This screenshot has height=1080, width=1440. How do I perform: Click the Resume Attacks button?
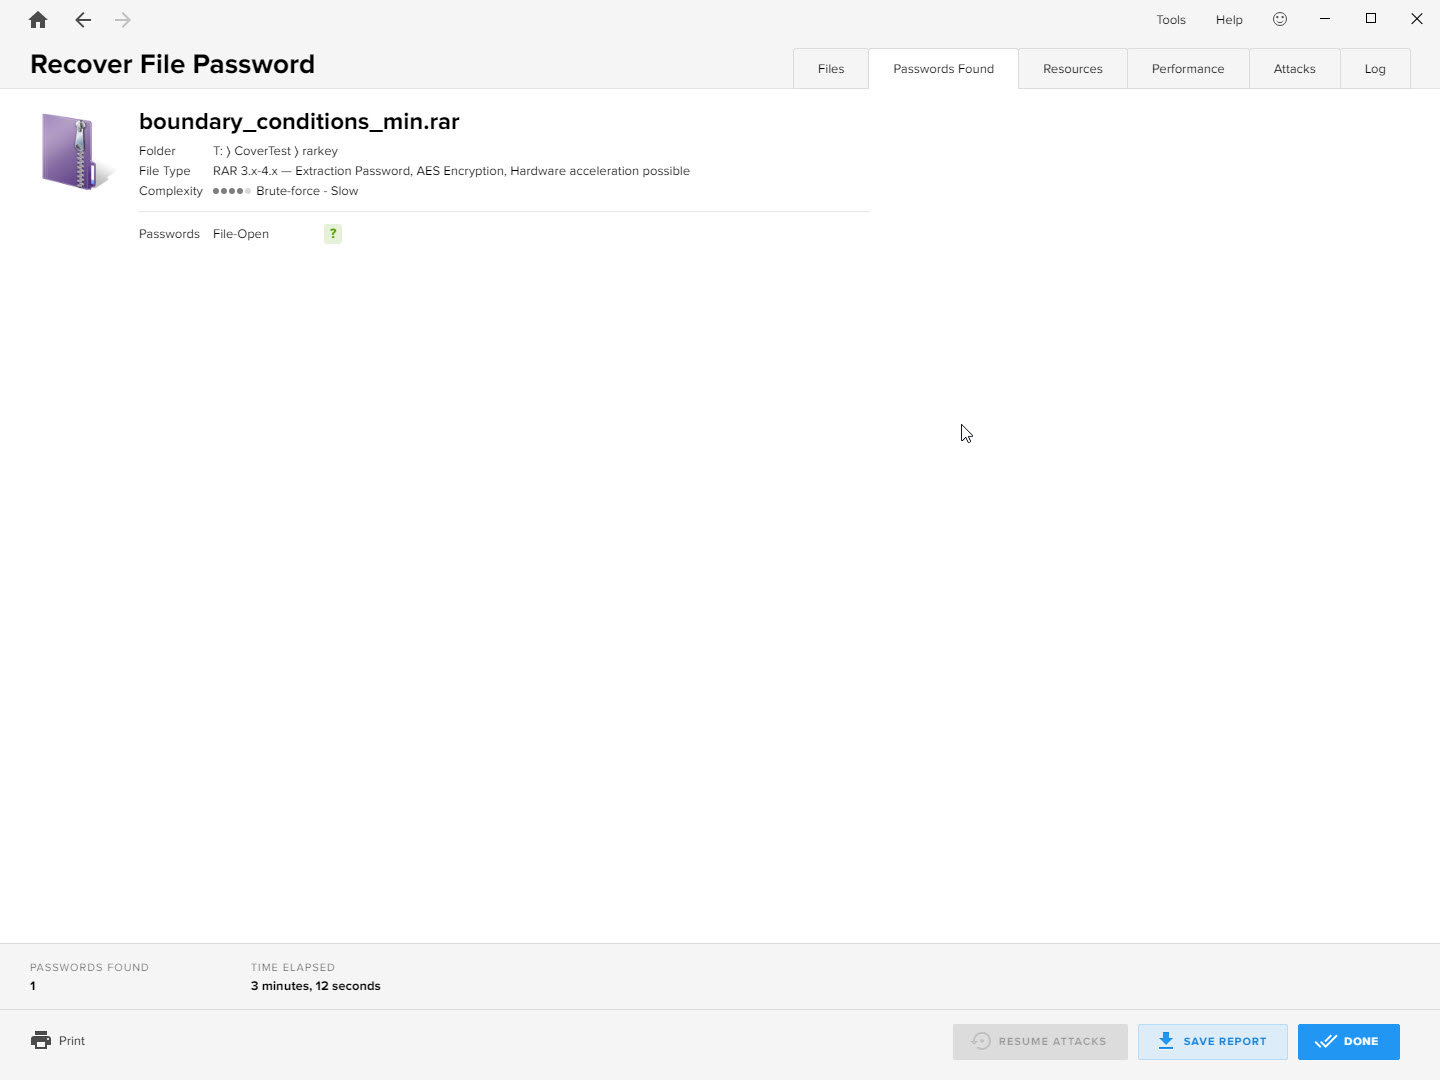1040,1041
